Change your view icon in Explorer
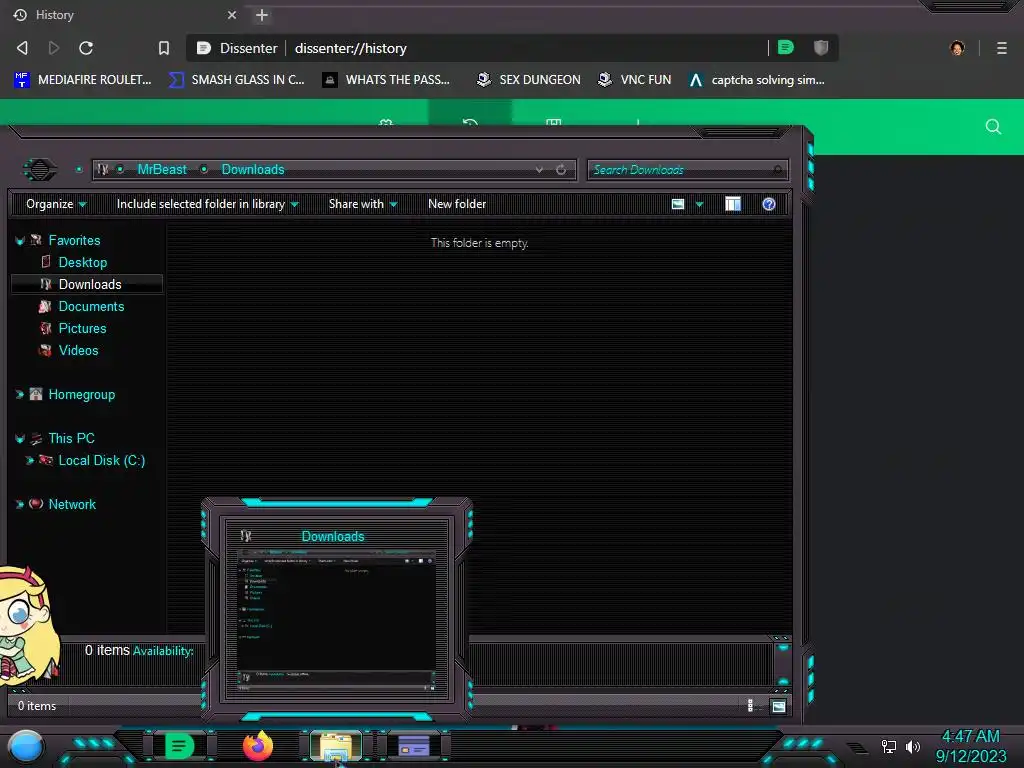Image resolution: width=1024 pixels, height=768 pixels. (x=678, y=204)
